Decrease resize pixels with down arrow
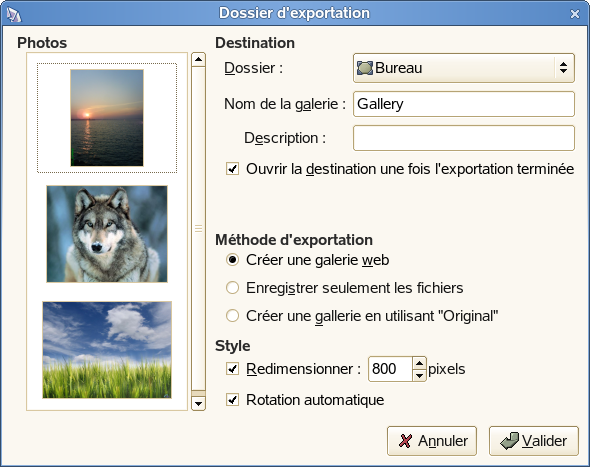 click(419, 375)
